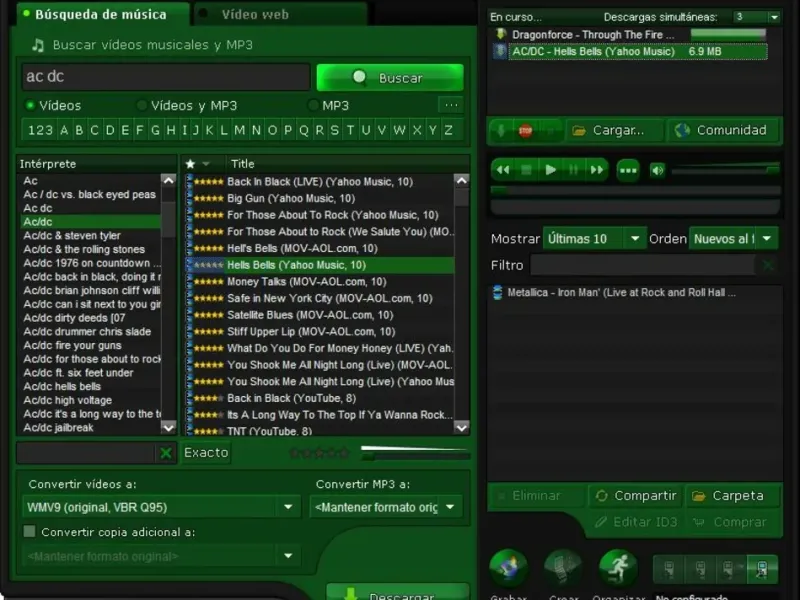This screenshot has width=800, height=600.
Task: Open the three-dots player options button
Action: [628, 170]
